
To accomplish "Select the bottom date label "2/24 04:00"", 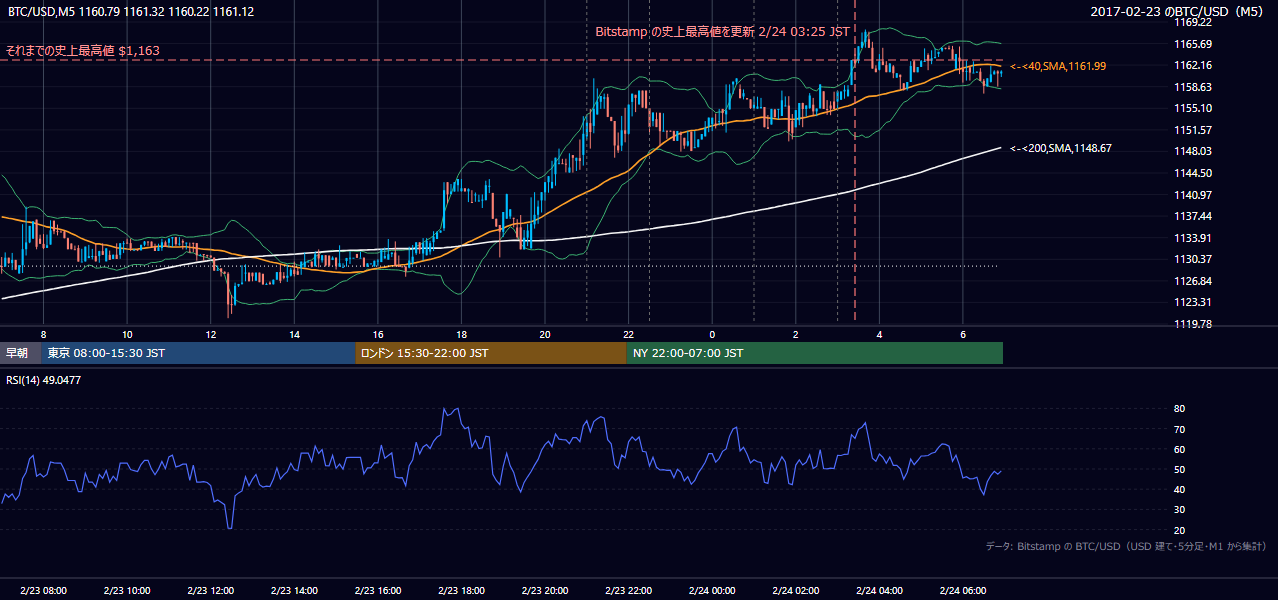I will 880,591.
